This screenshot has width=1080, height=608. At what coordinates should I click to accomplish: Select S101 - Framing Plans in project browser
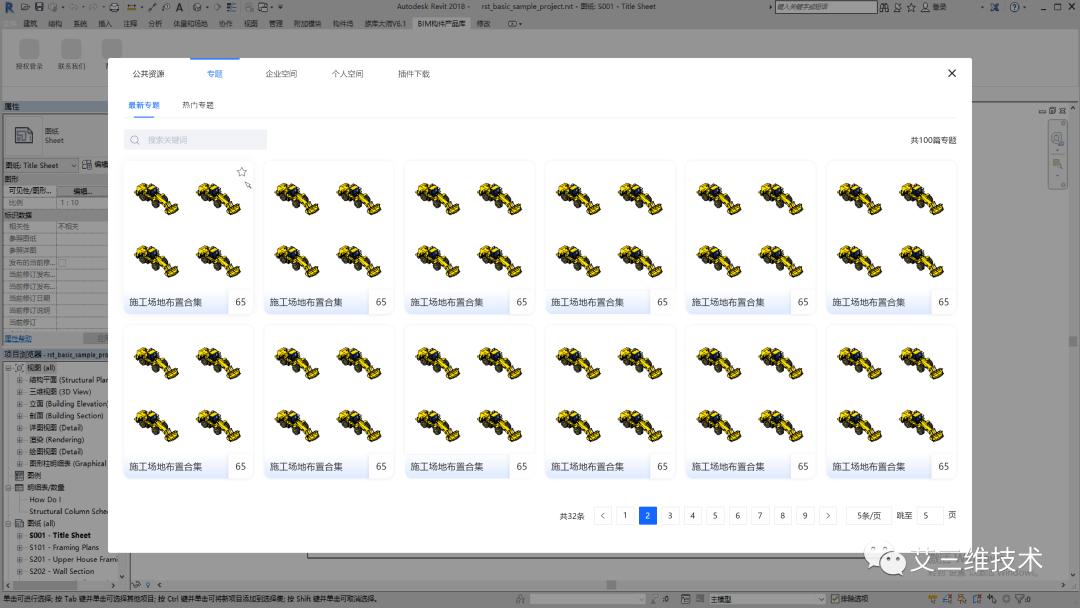[64, 547]
